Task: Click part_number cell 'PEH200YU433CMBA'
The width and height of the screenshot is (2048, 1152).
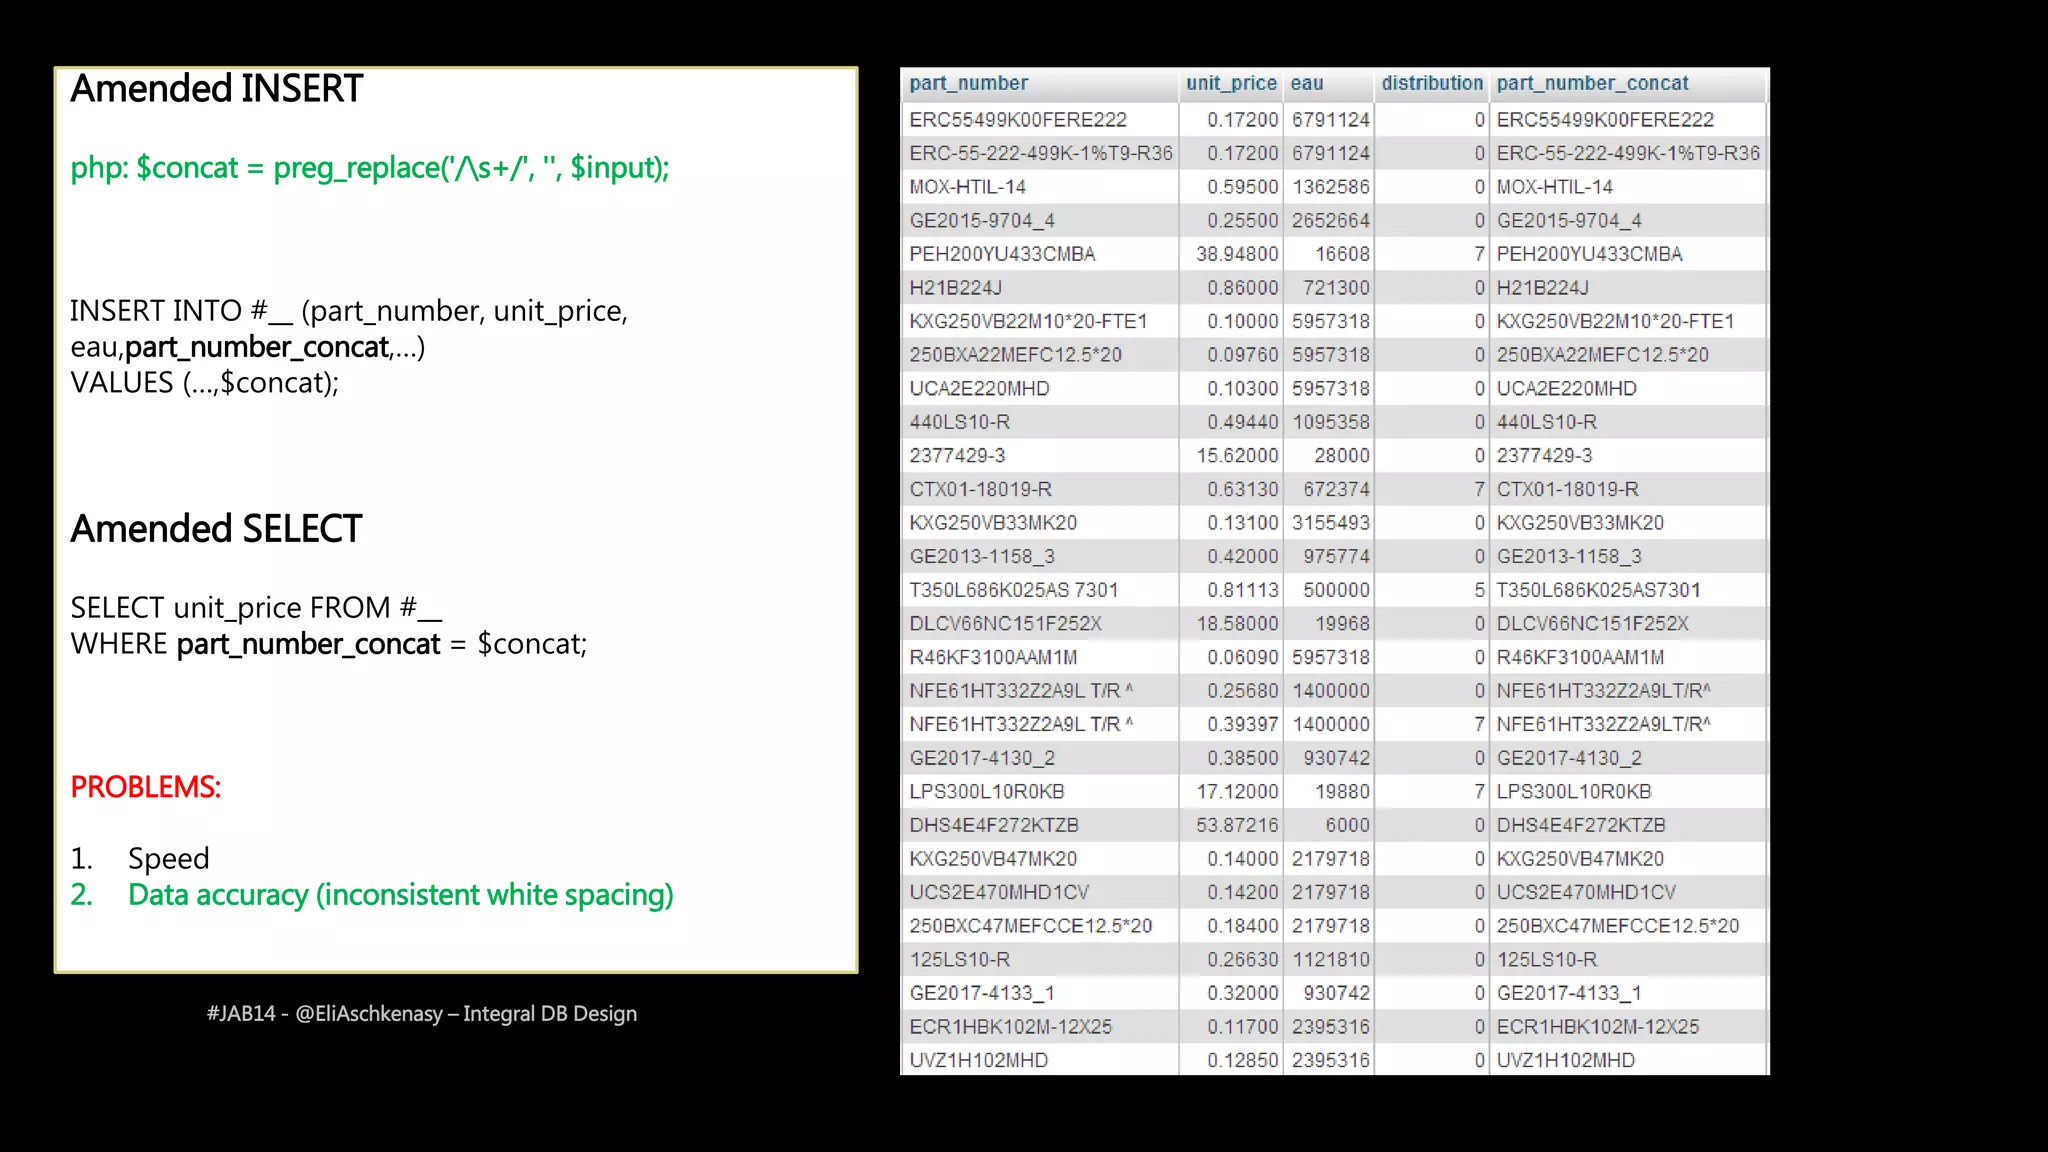Action: (x=1002, y=254)
